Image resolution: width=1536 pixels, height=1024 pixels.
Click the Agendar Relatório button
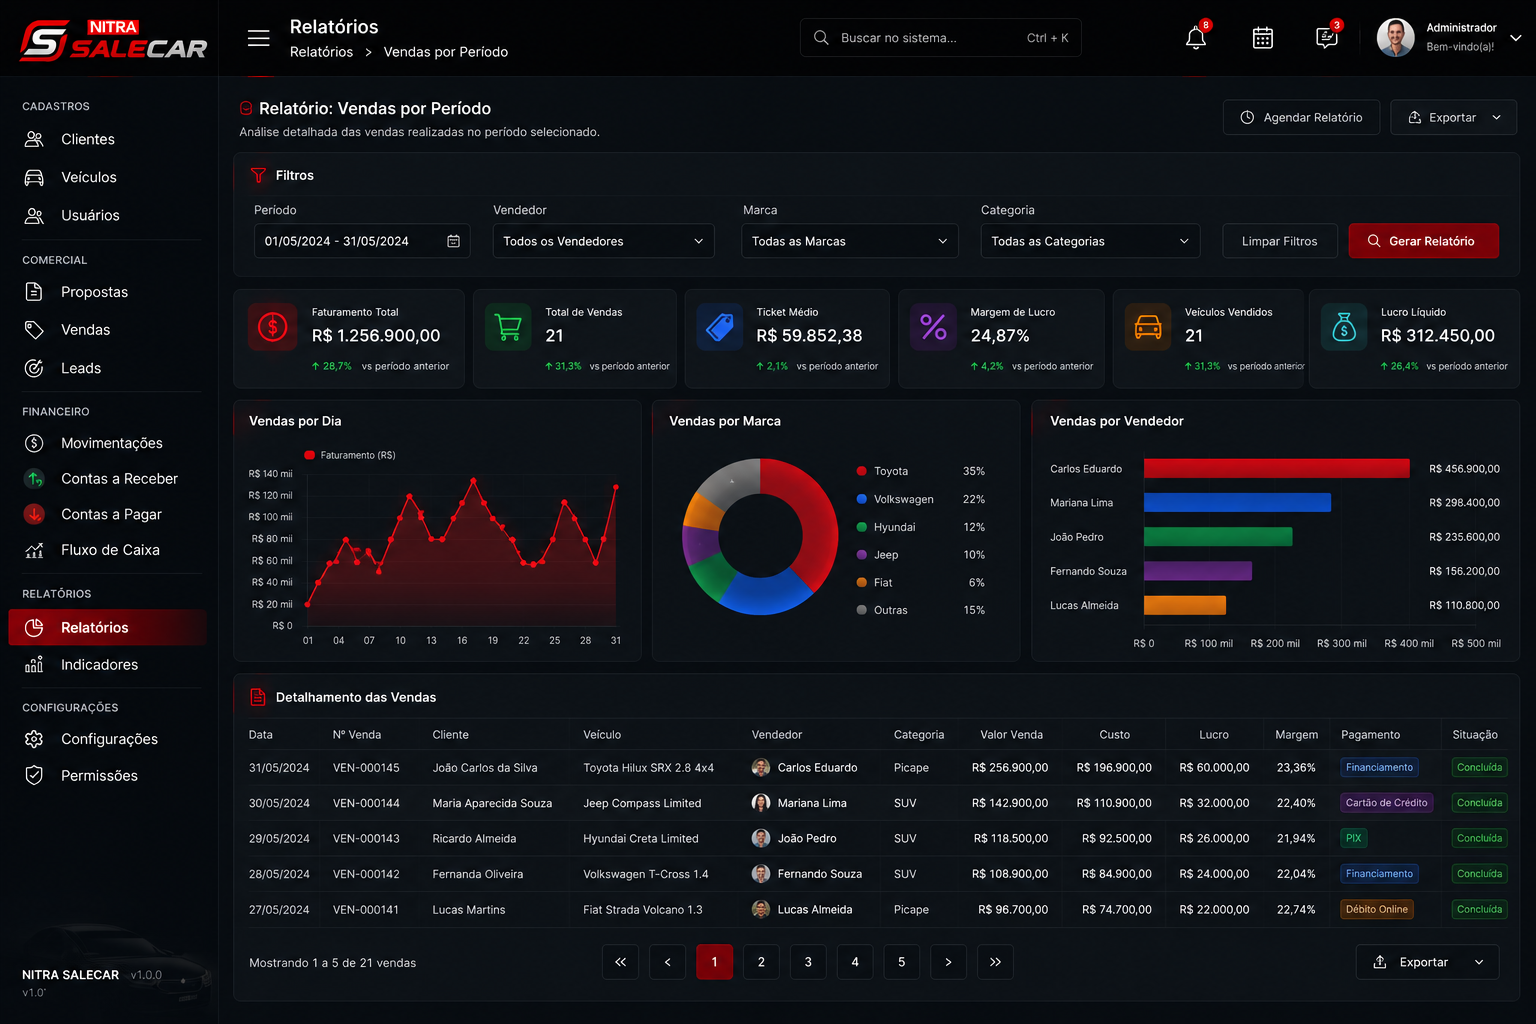point(1301,117)
